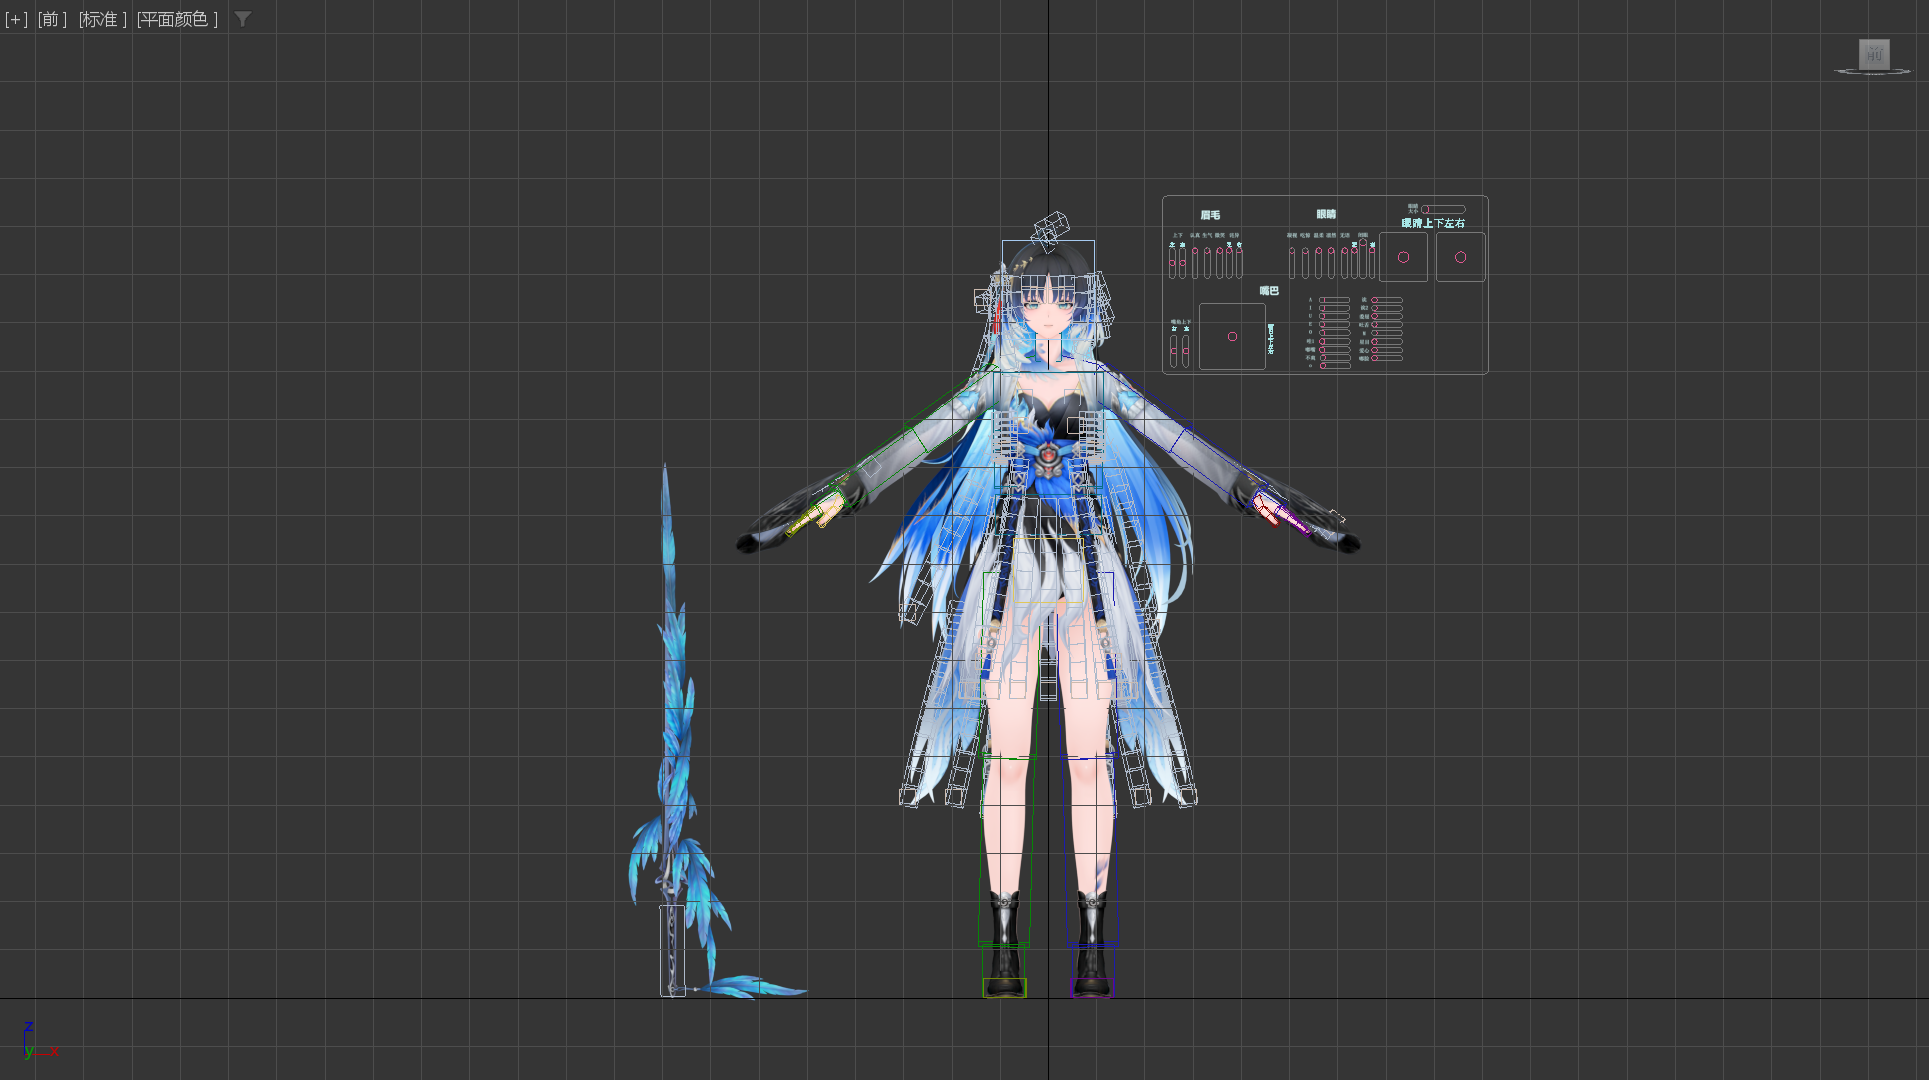This screenshot has height=1080, width=1929.
Task: Click the 眼睛上下左右 label
Action: [x=1433, y=223]
